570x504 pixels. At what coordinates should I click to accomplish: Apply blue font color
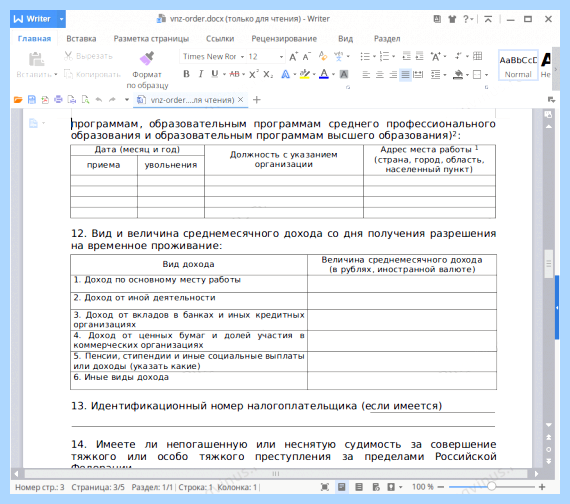click(x=324, y=74)
